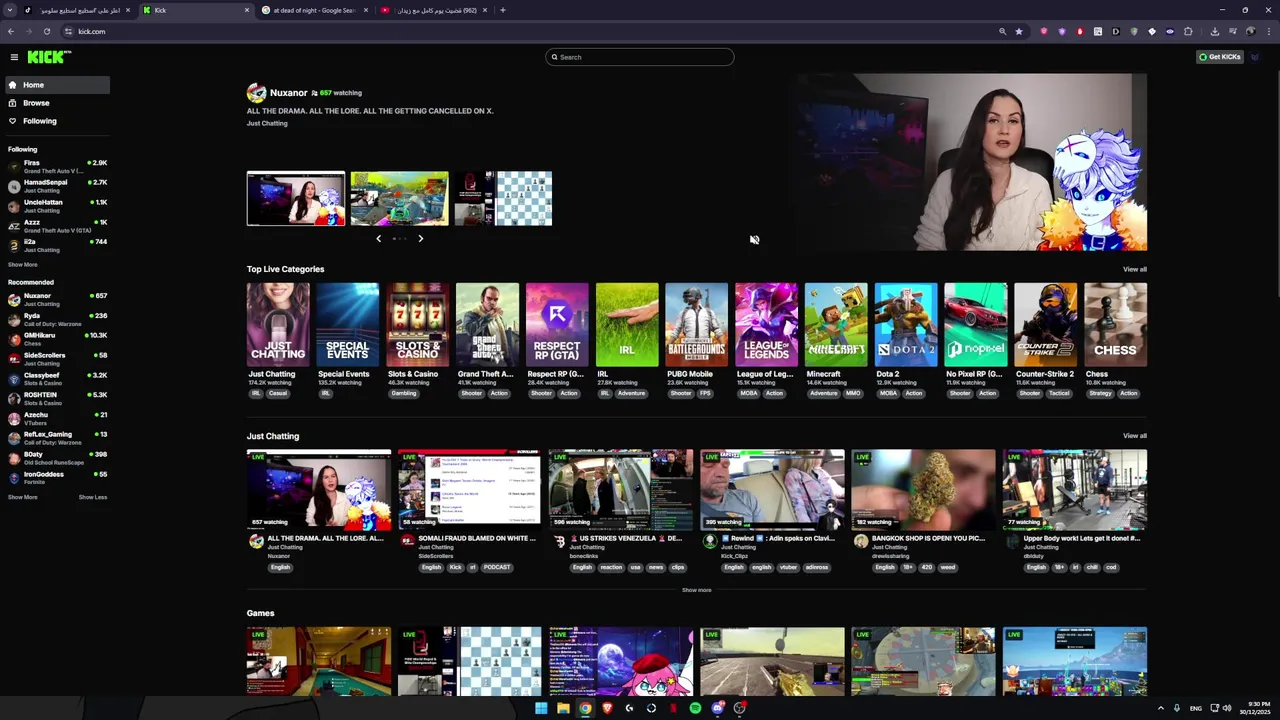Image resolution: width=1280 pixels, height=720 pixels.
Task: Go to Home in sidebar
Action: pos(57,85)
